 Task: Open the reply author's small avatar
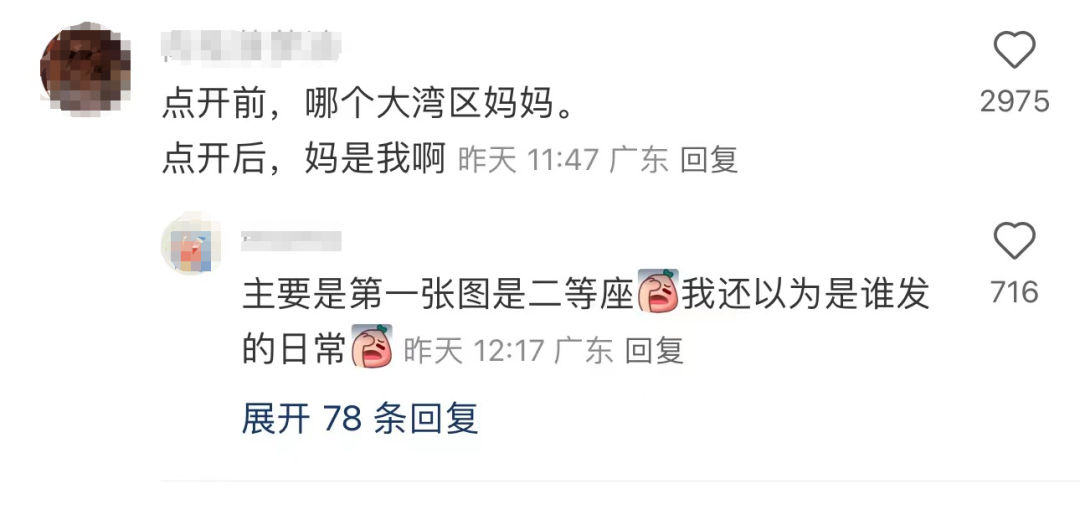pos(191,243)
